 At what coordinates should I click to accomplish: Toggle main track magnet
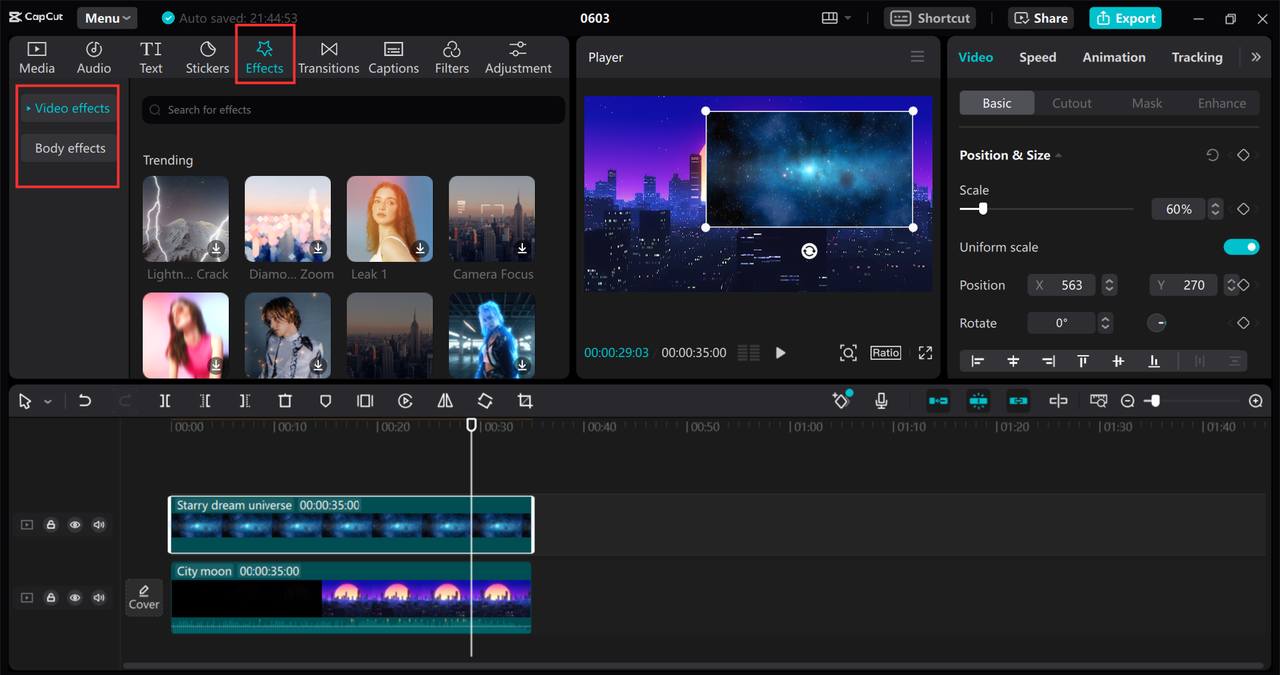coord(938,401)
